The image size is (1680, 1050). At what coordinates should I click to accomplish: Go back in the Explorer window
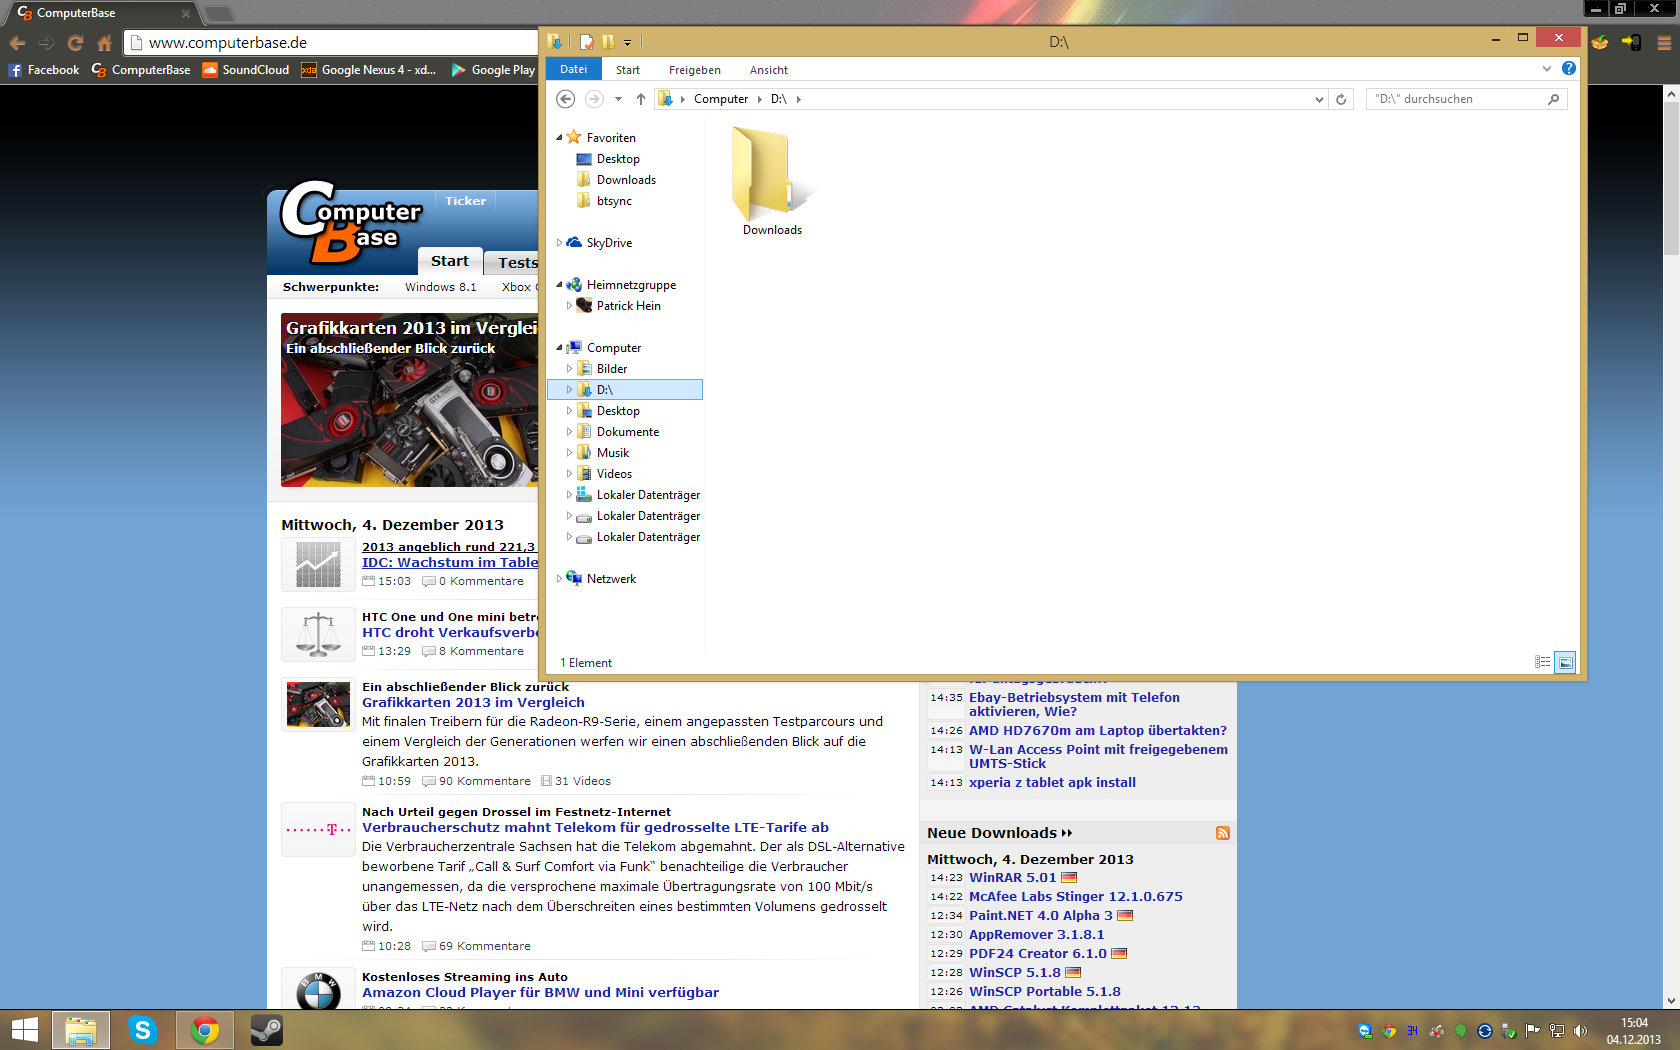click(565, 99)
